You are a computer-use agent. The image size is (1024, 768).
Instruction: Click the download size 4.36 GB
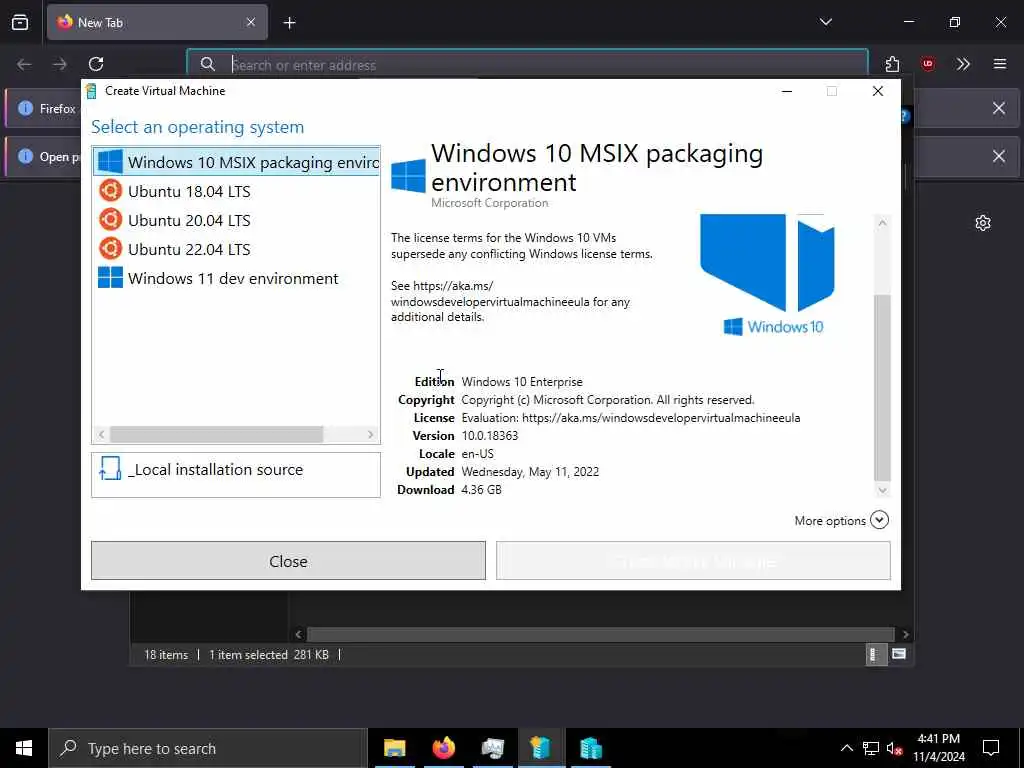coord(481,489)
